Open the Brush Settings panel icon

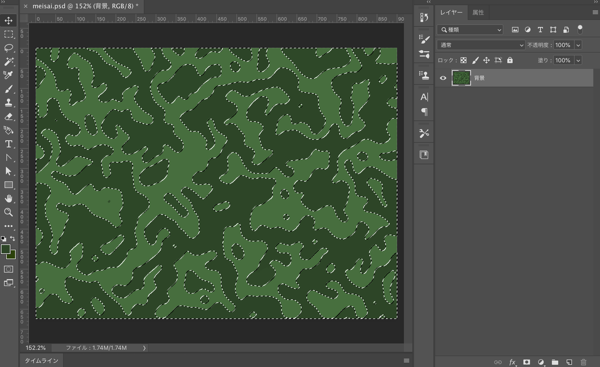point(424,39)
